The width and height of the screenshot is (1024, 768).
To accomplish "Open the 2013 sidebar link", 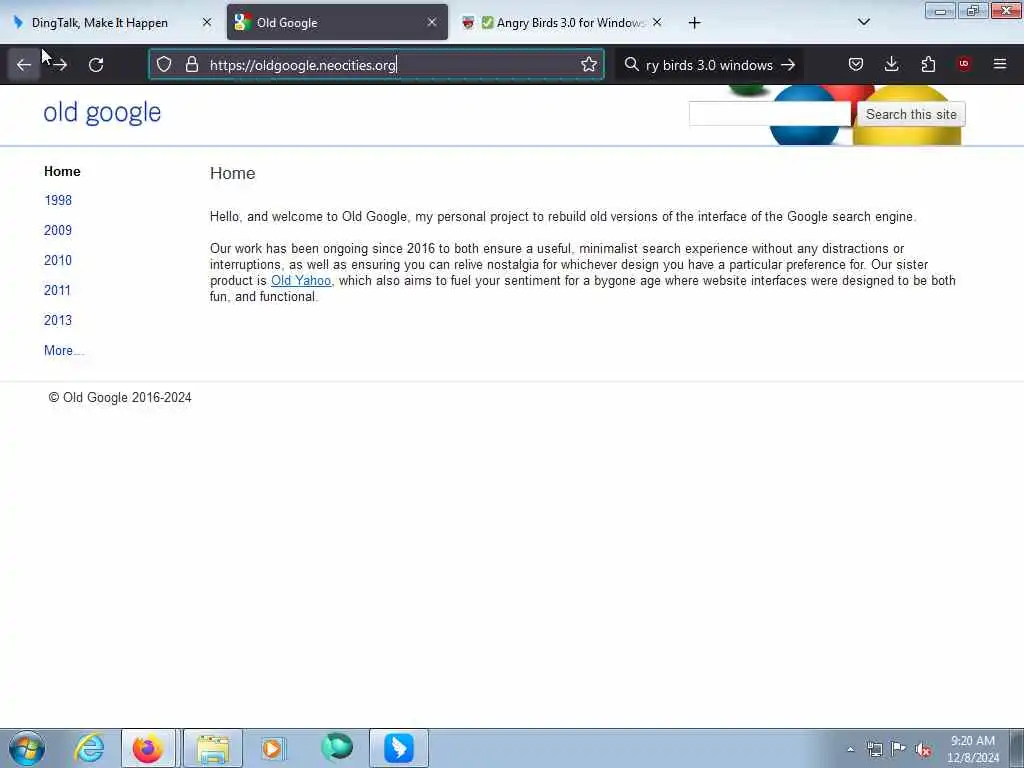I will 57,321.
